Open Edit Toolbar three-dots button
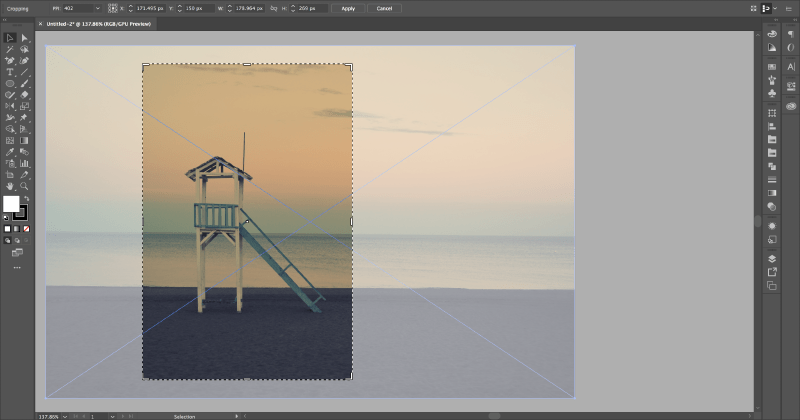800x420 pixels. pyautogui.click(x=17, y=267)
